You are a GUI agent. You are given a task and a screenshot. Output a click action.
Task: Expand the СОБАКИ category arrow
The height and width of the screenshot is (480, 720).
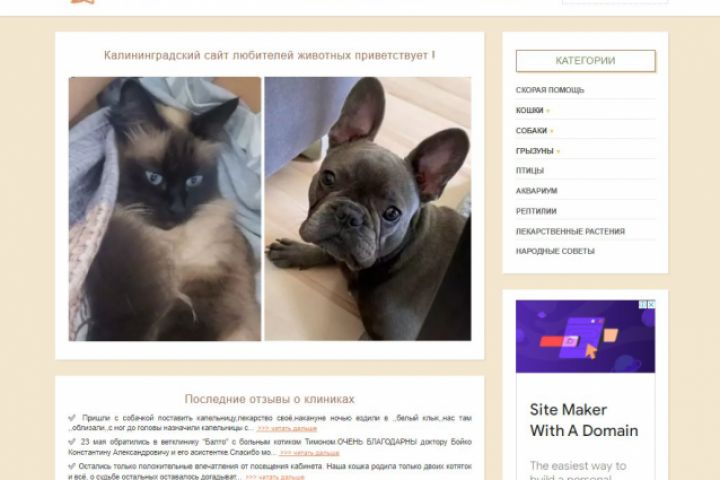[x=551, y=131]
